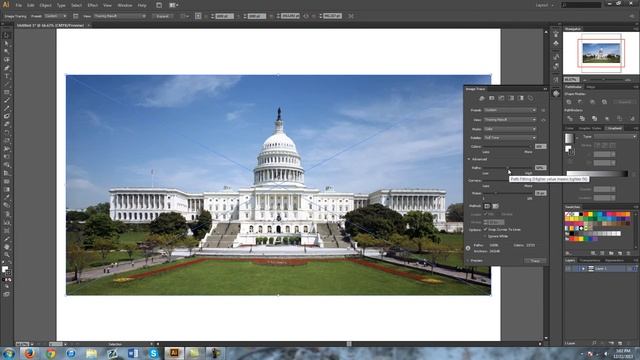The height and width of the screenshot is (360, 640).
Task: Open the View dropdown in Image Trace panel
Action: click(510, 120)
